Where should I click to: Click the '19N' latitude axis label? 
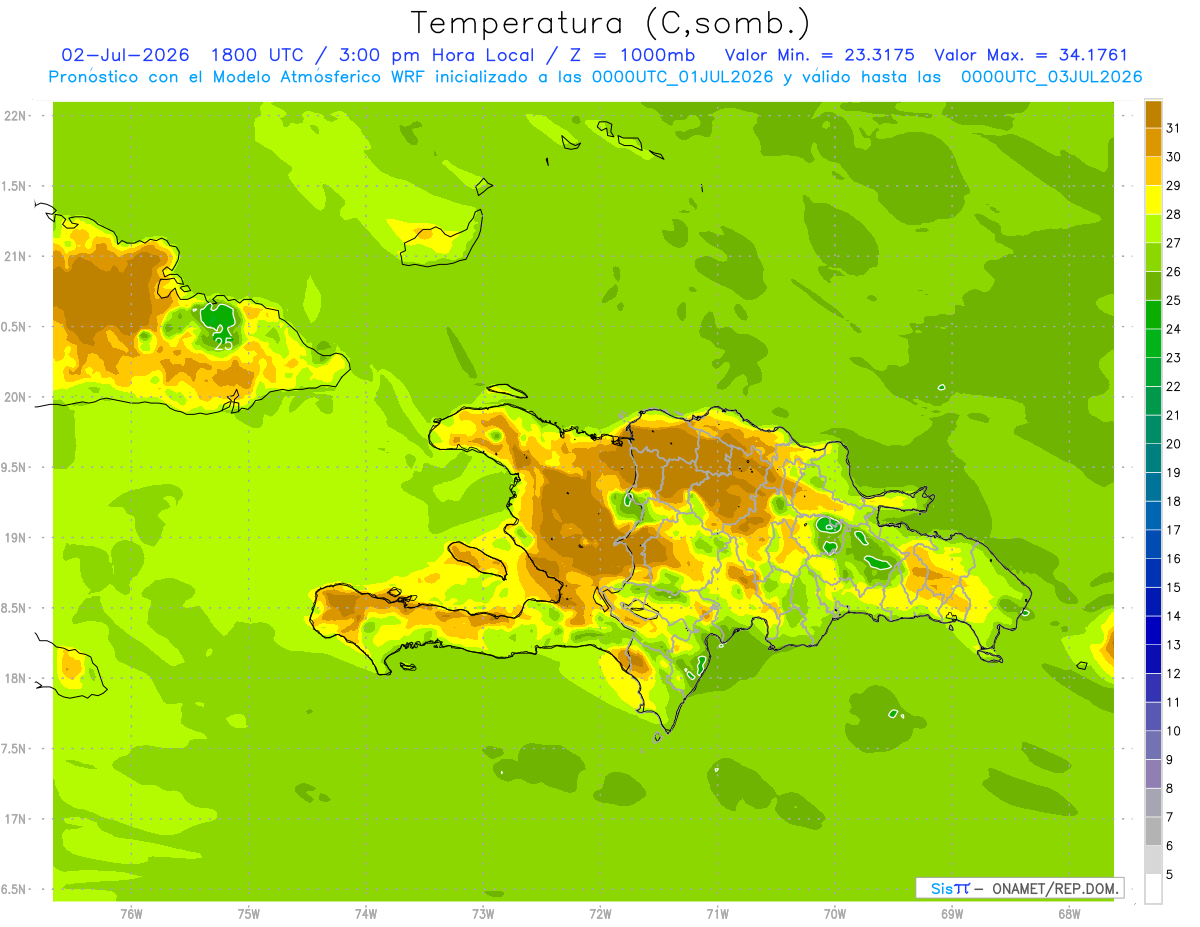tap(16, 538)
